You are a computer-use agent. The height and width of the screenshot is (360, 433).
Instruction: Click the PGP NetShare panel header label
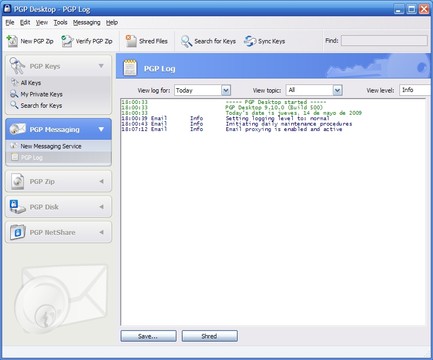[x=52, y=232]
